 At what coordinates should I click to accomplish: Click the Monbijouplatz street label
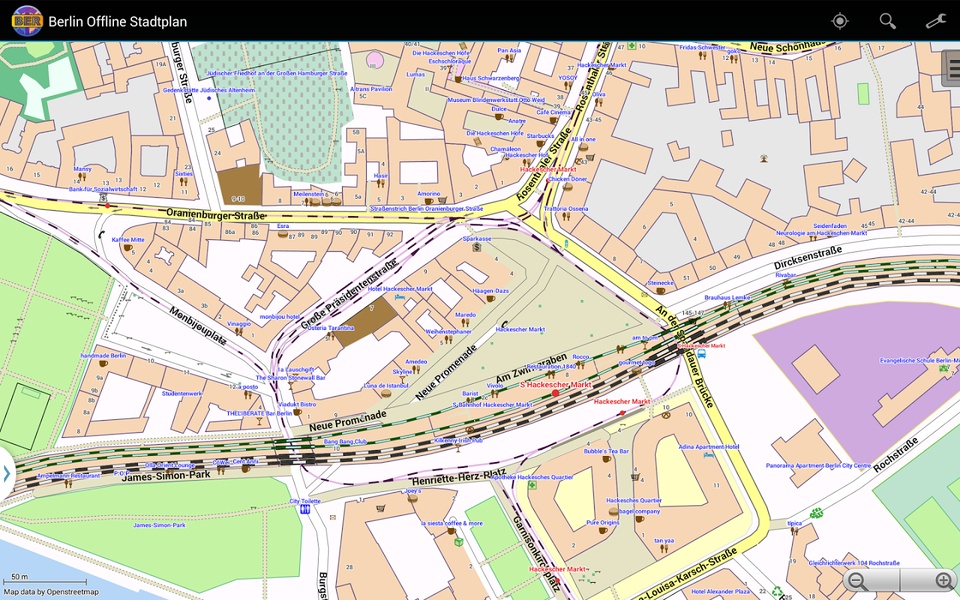[198, 325]
